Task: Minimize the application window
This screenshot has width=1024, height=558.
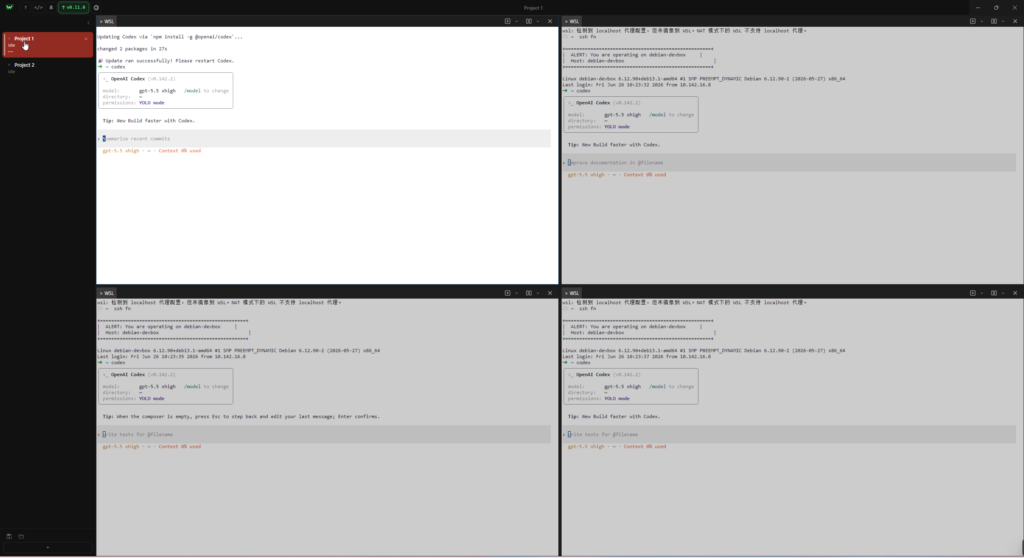Action: (978, 8)
